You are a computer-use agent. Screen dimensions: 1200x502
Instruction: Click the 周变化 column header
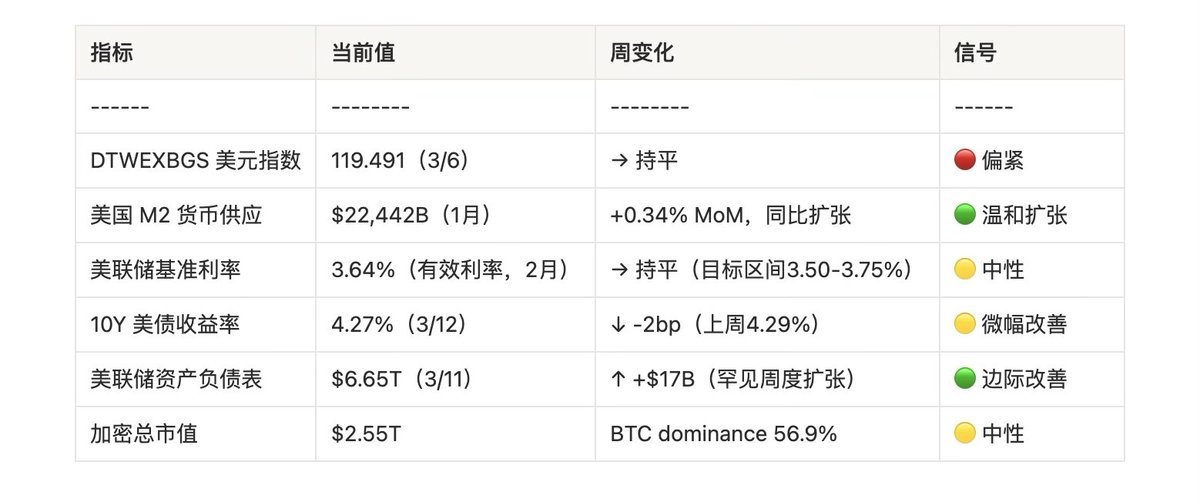642,53
